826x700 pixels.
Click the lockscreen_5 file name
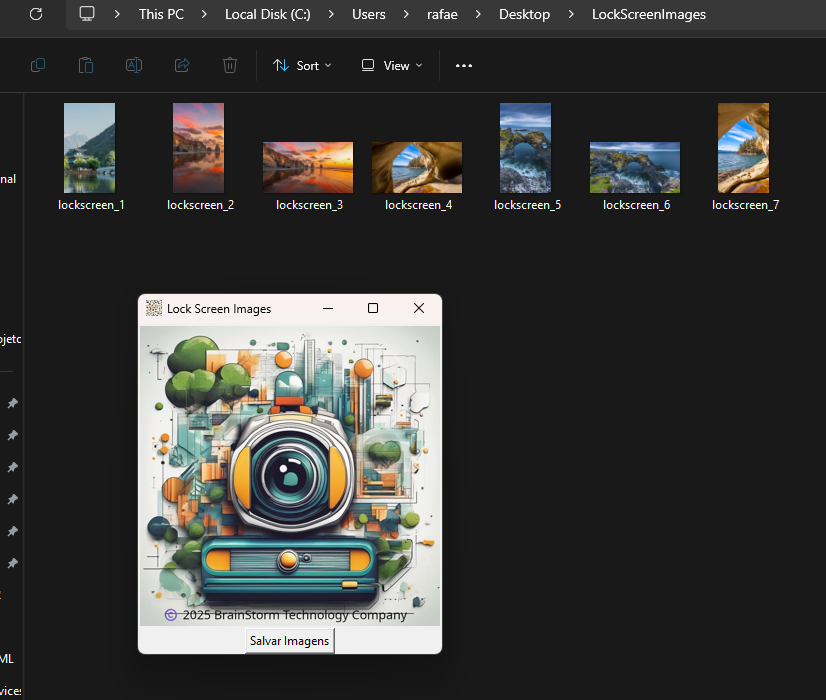(527, 205)
